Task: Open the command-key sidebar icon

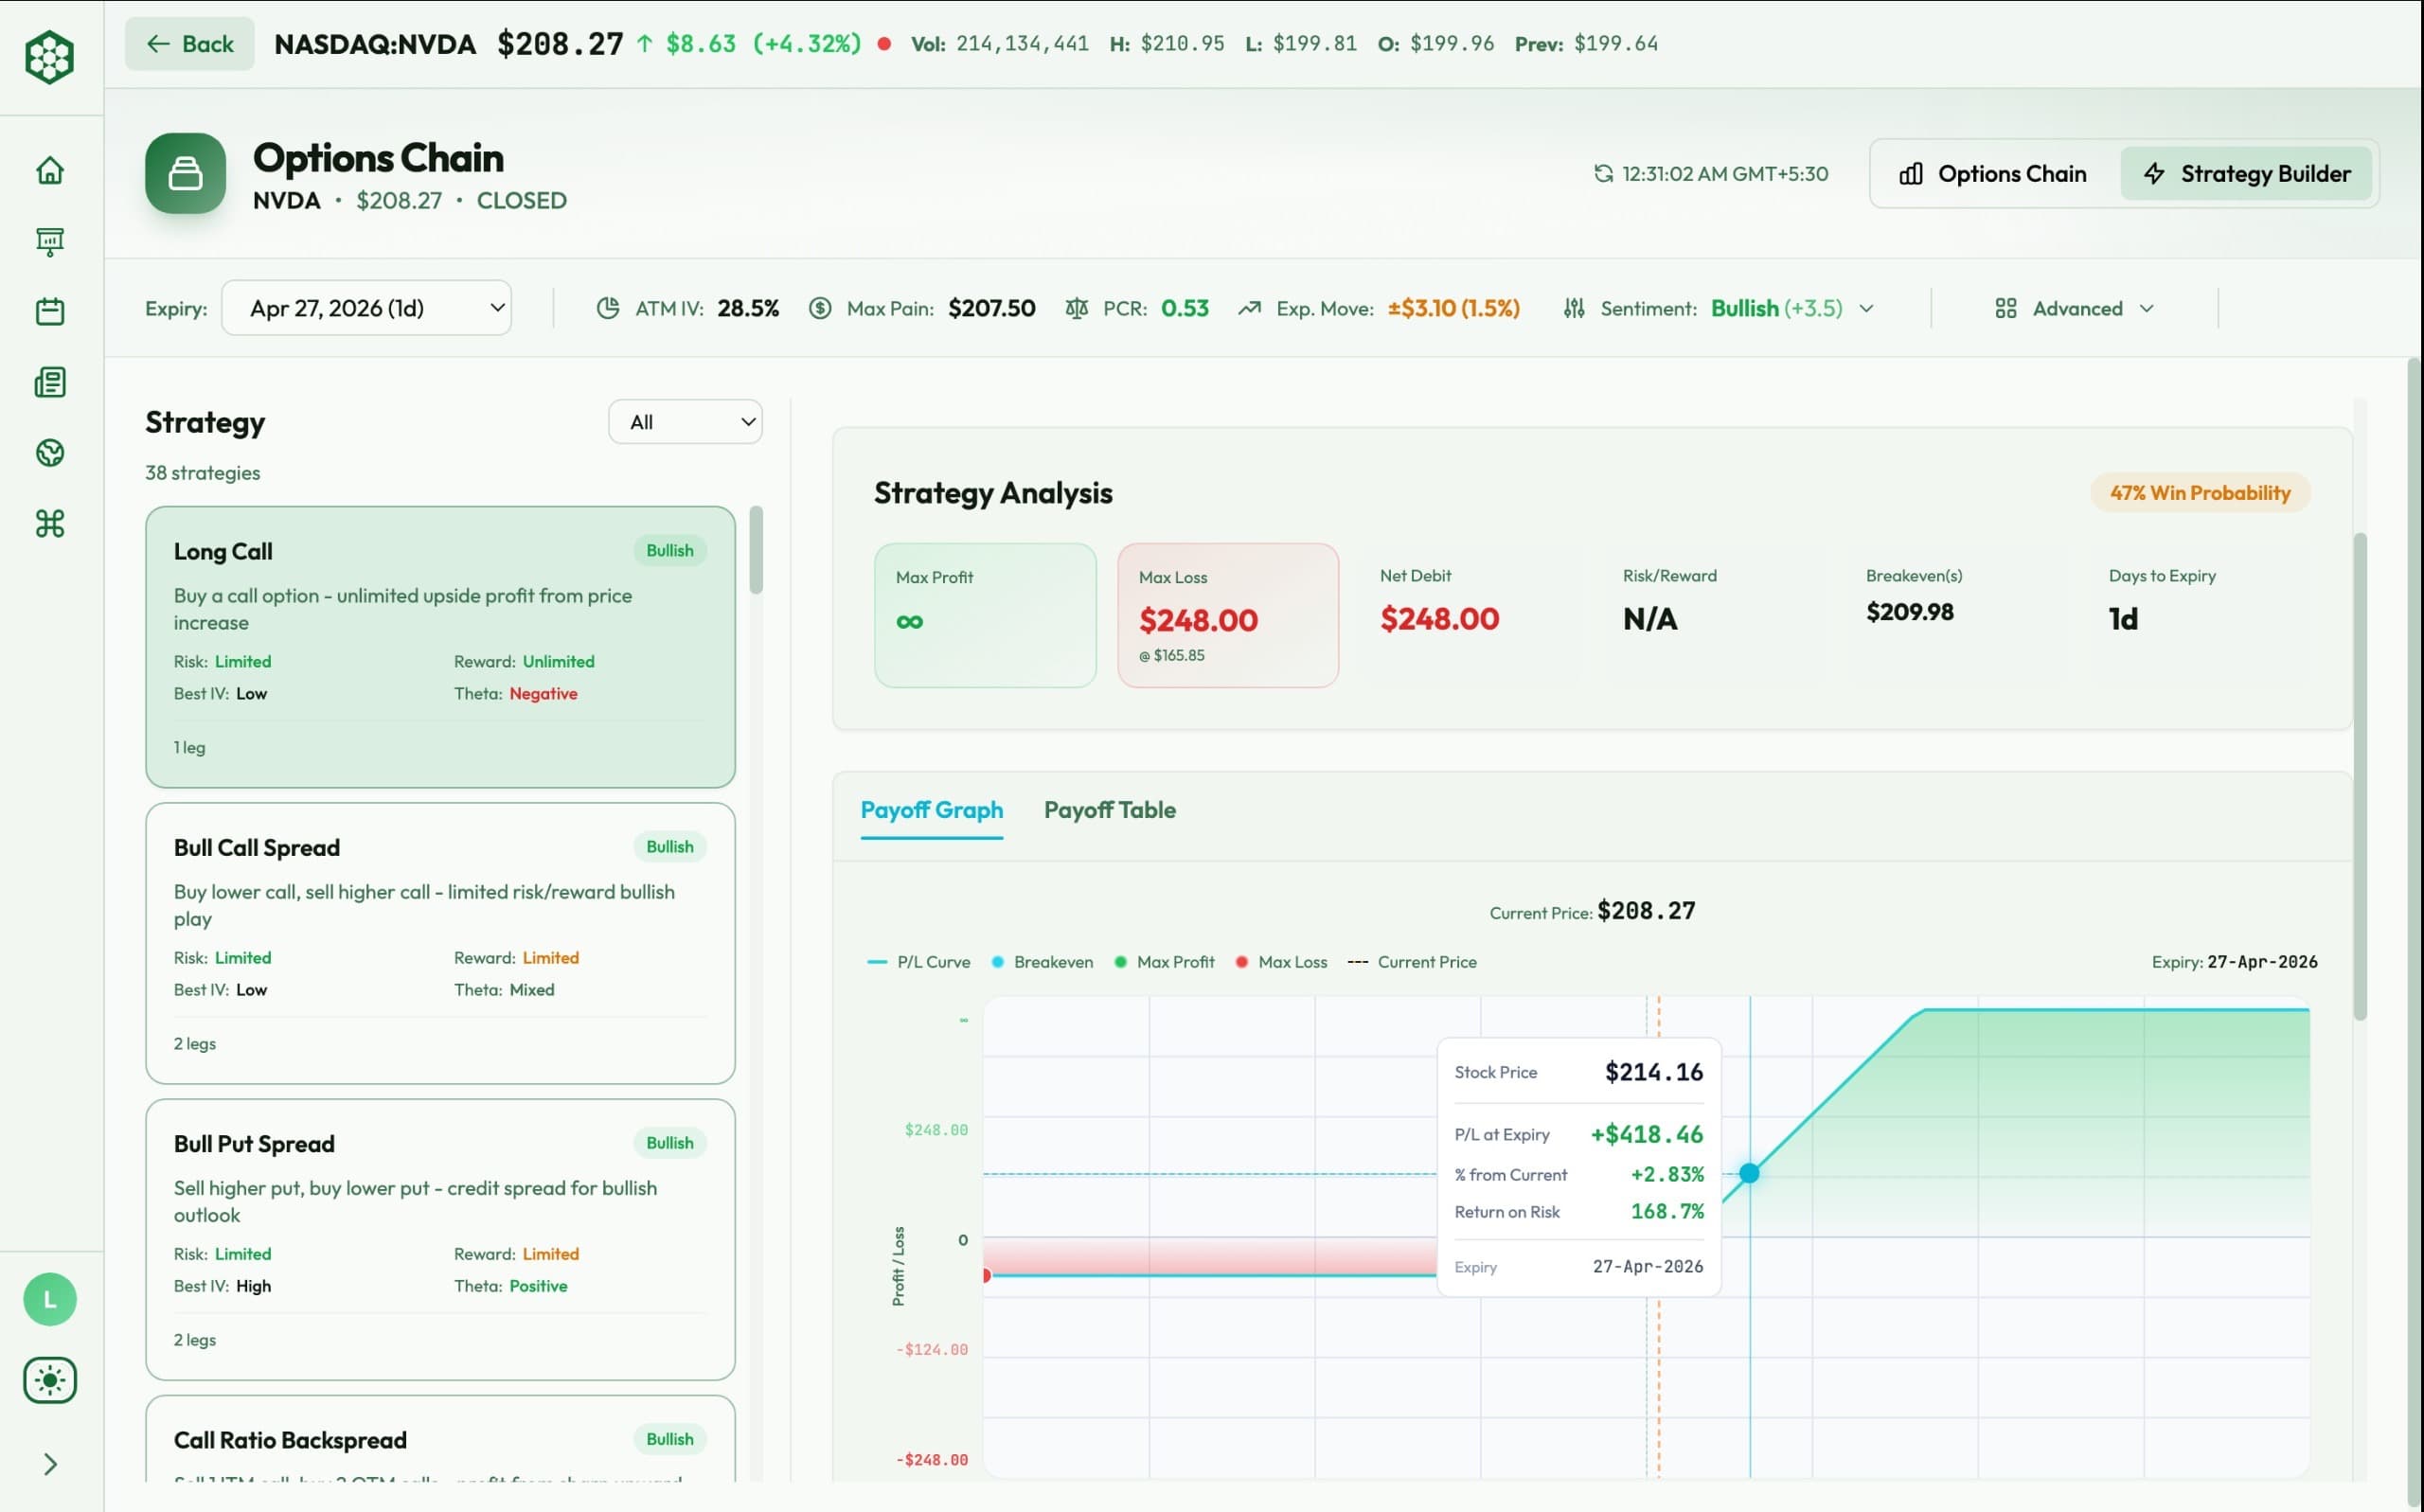Action: click(x=50, y=523)
